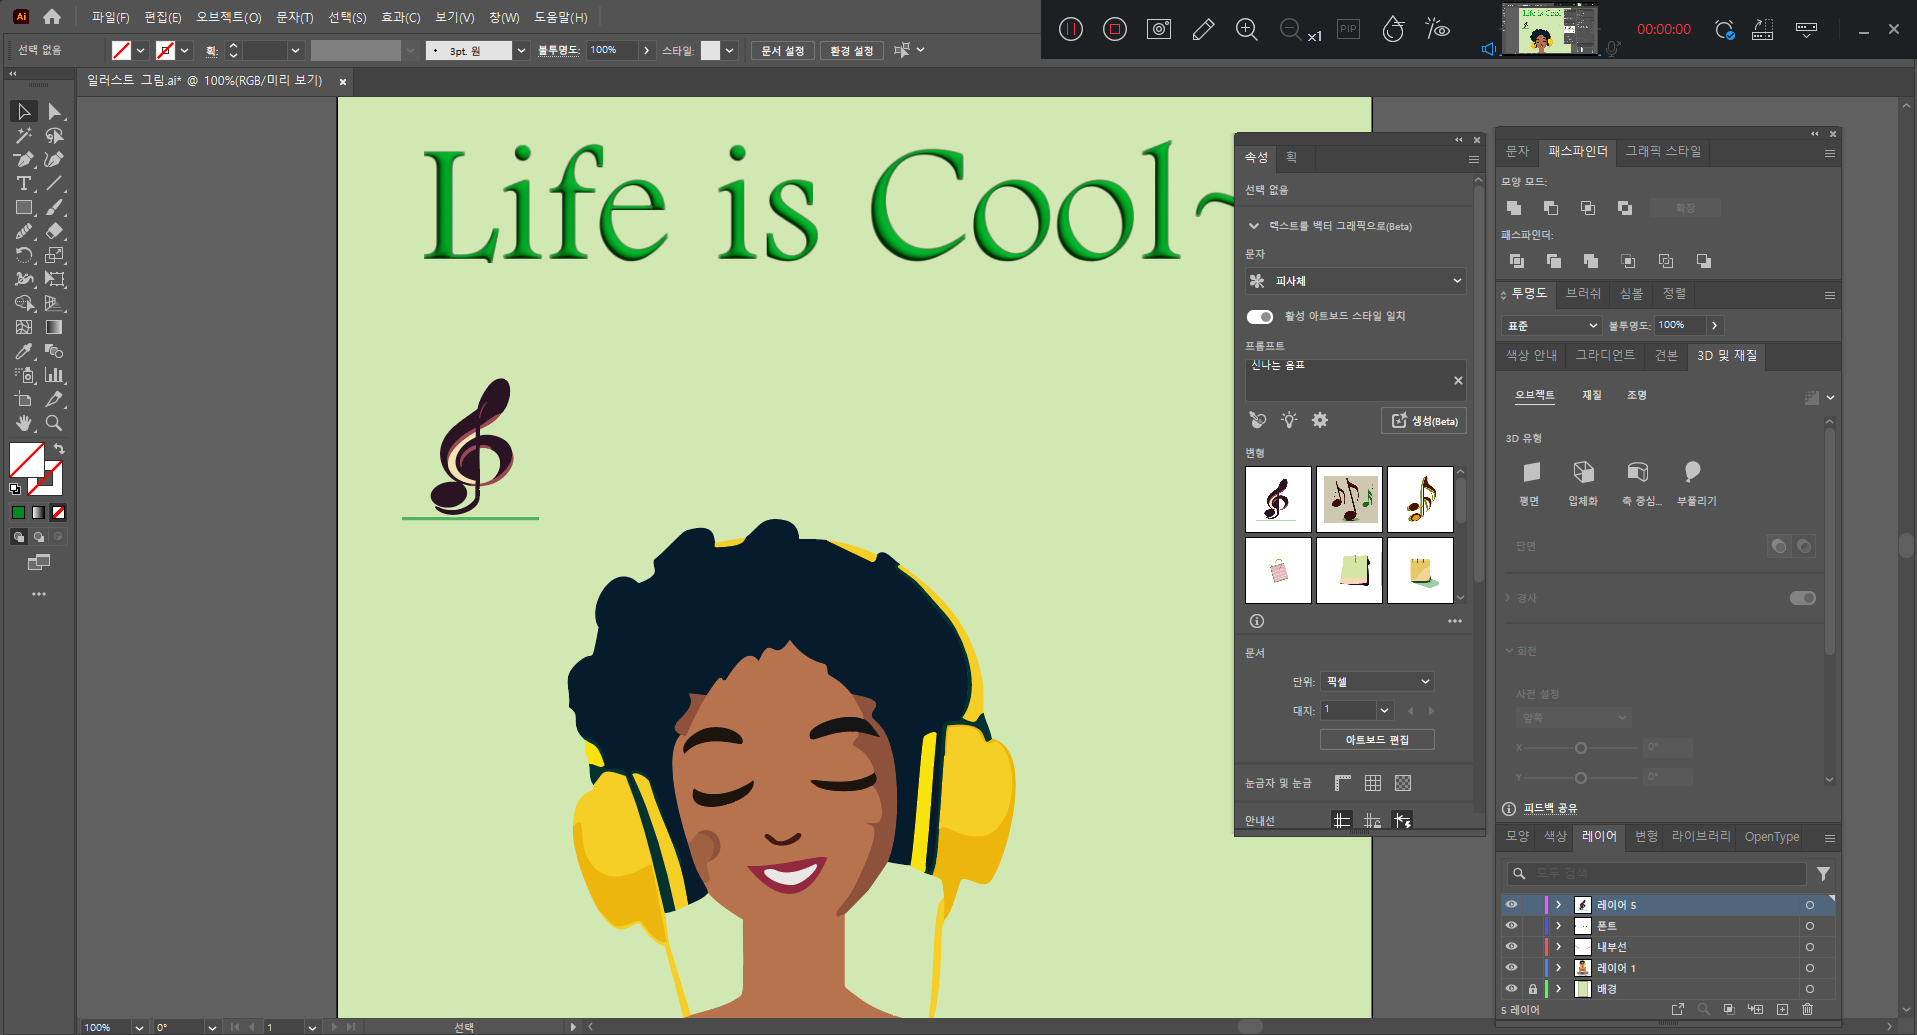Click the Inflate 3D type icon
The width and height of the screenshot is (1917, 1035).
pyautogui.click(x=1692, y=472)
